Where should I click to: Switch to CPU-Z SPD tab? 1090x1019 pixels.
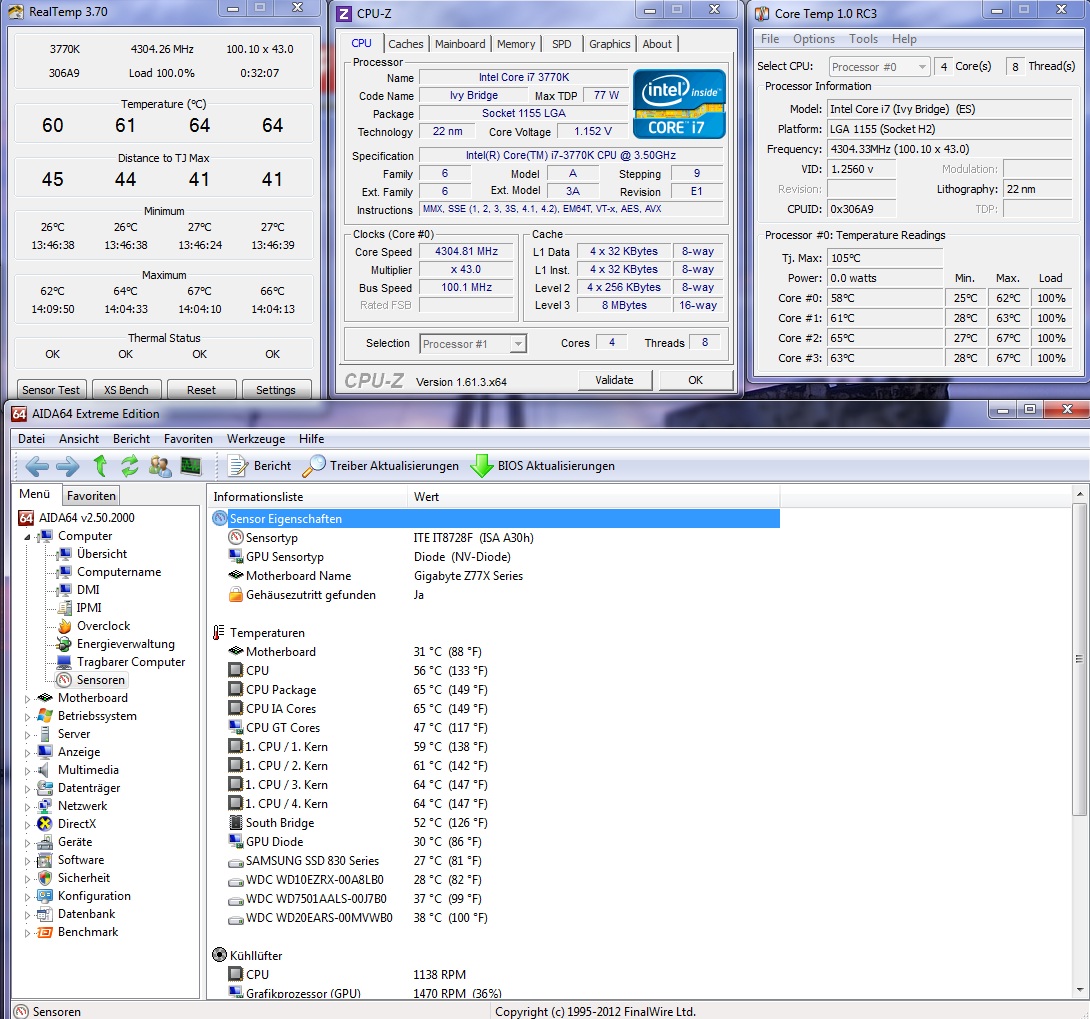[x=562, y=44]
